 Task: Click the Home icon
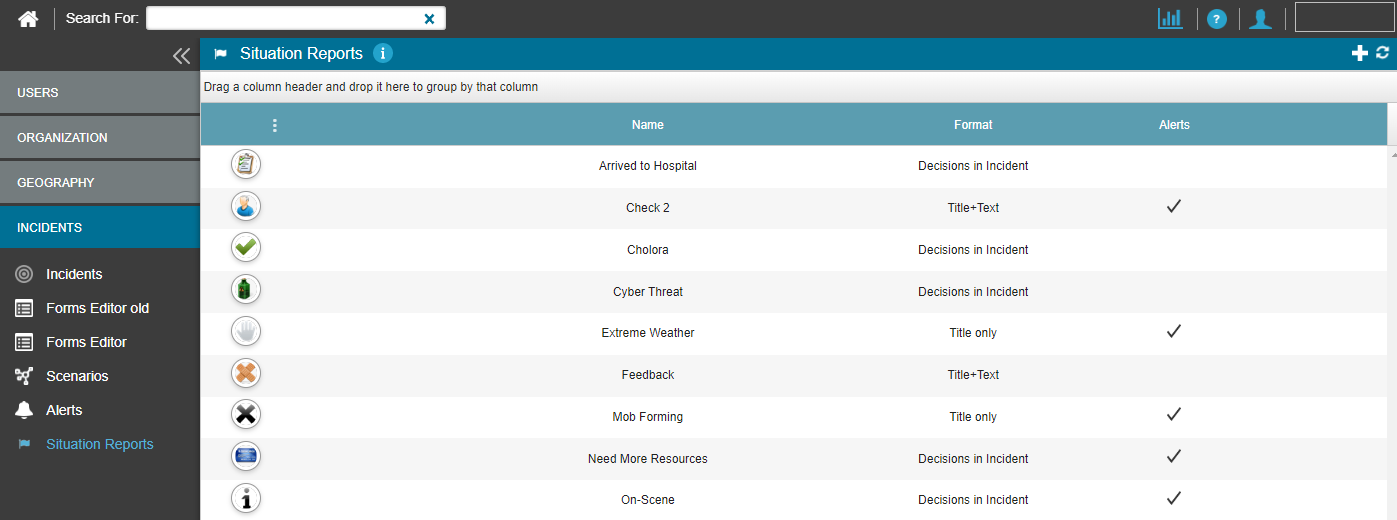[x=28, y=18]
